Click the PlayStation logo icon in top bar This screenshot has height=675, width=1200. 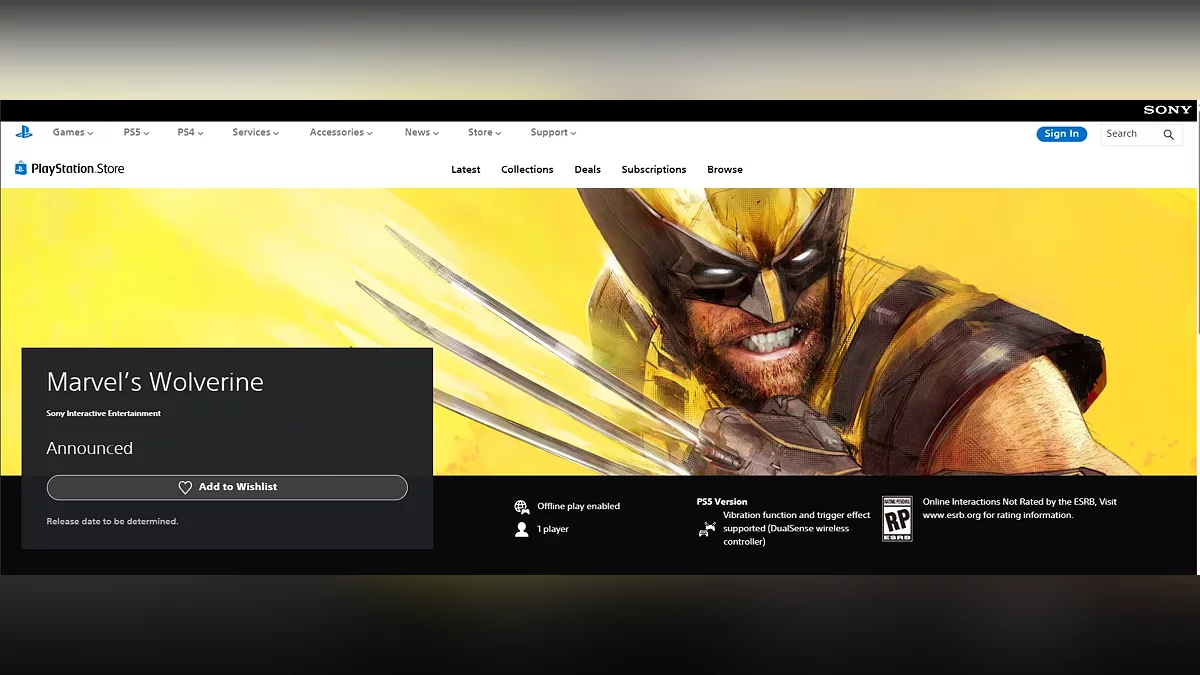tap(24, 132)
